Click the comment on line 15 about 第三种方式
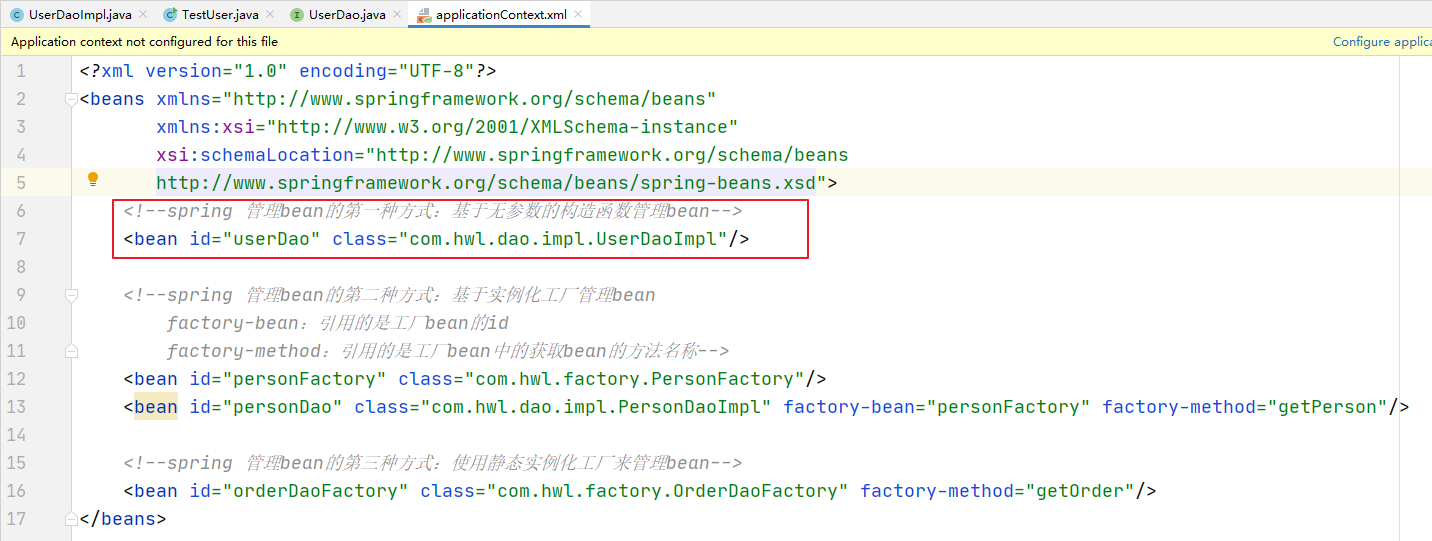The width and height of the screenshot is (1432, 541). [x=433, y=463]
